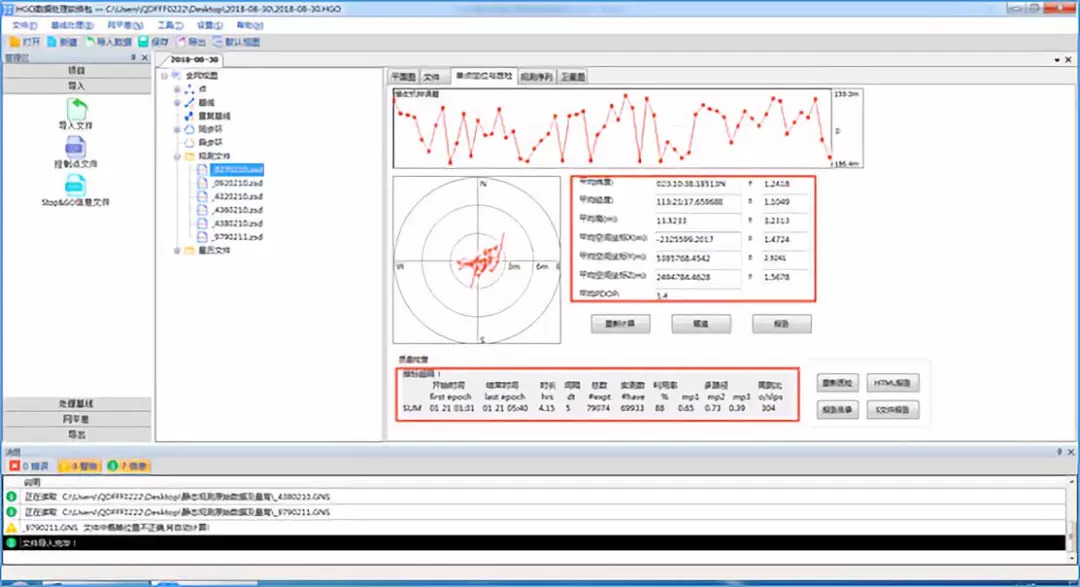Switch to the Satellite Map (卫星图) tab
Viewport: 1080px width, 587px height.
coord(573,76)
